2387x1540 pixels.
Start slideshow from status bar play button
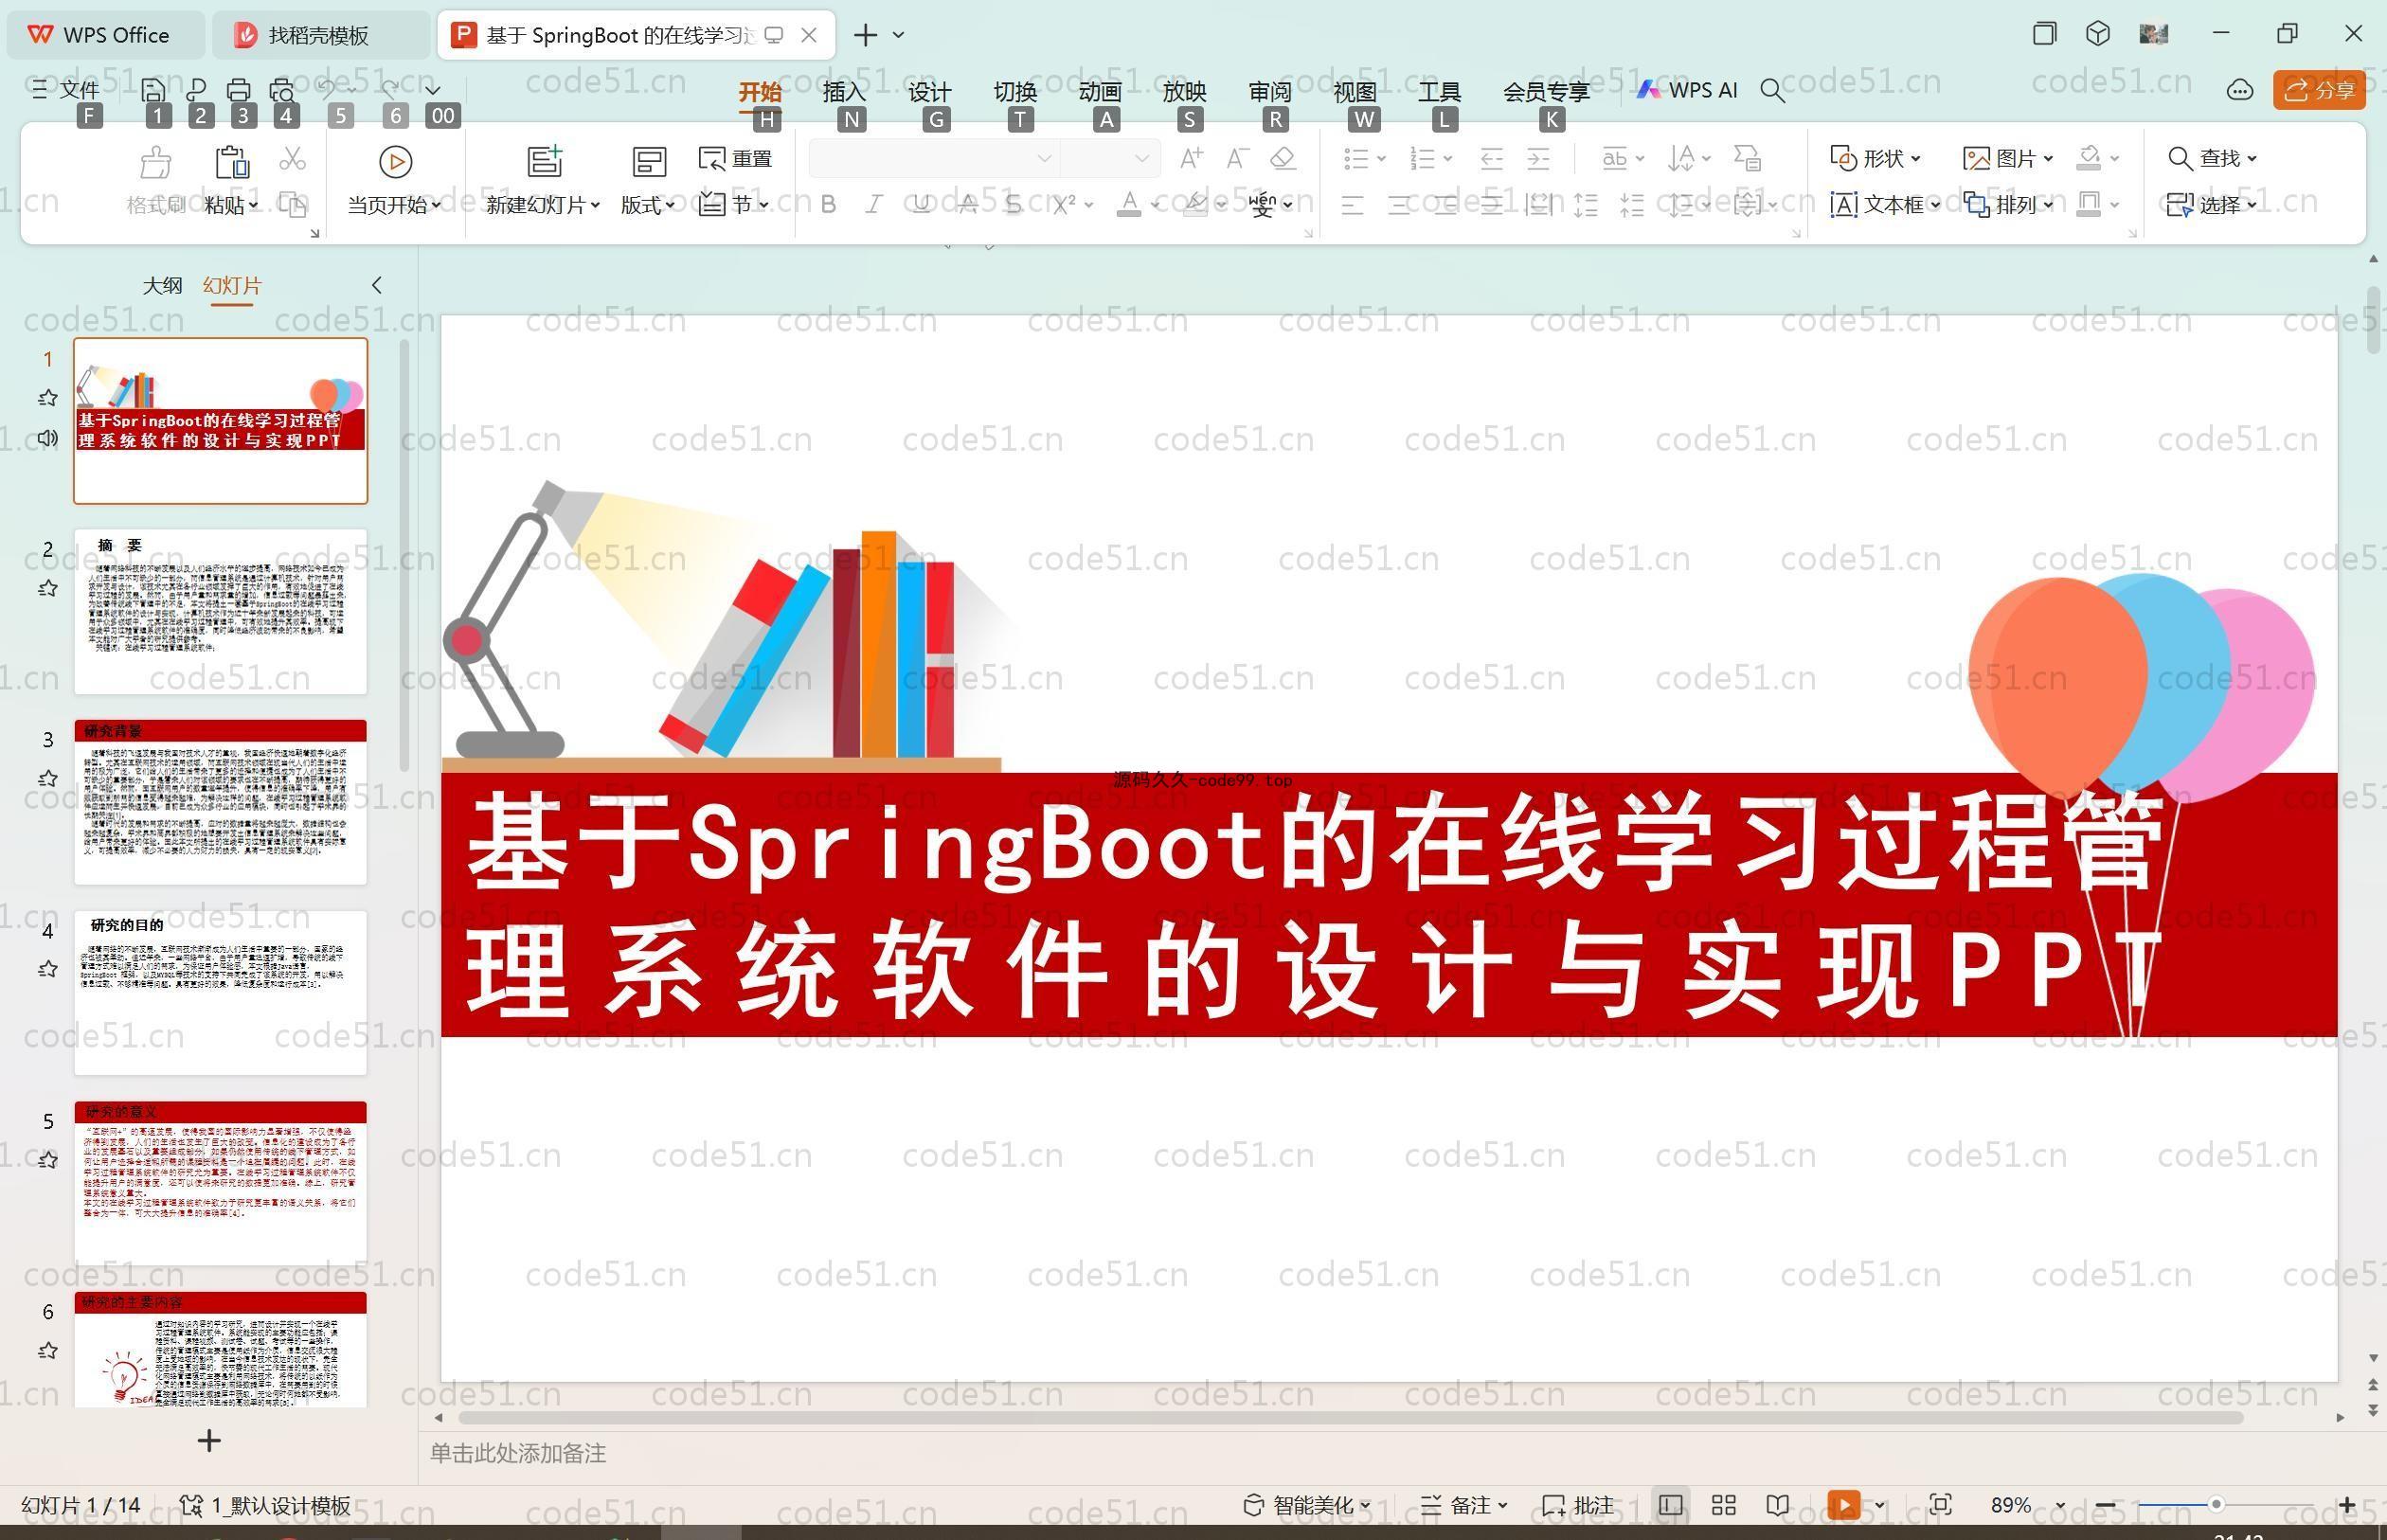(1843, 1505)
